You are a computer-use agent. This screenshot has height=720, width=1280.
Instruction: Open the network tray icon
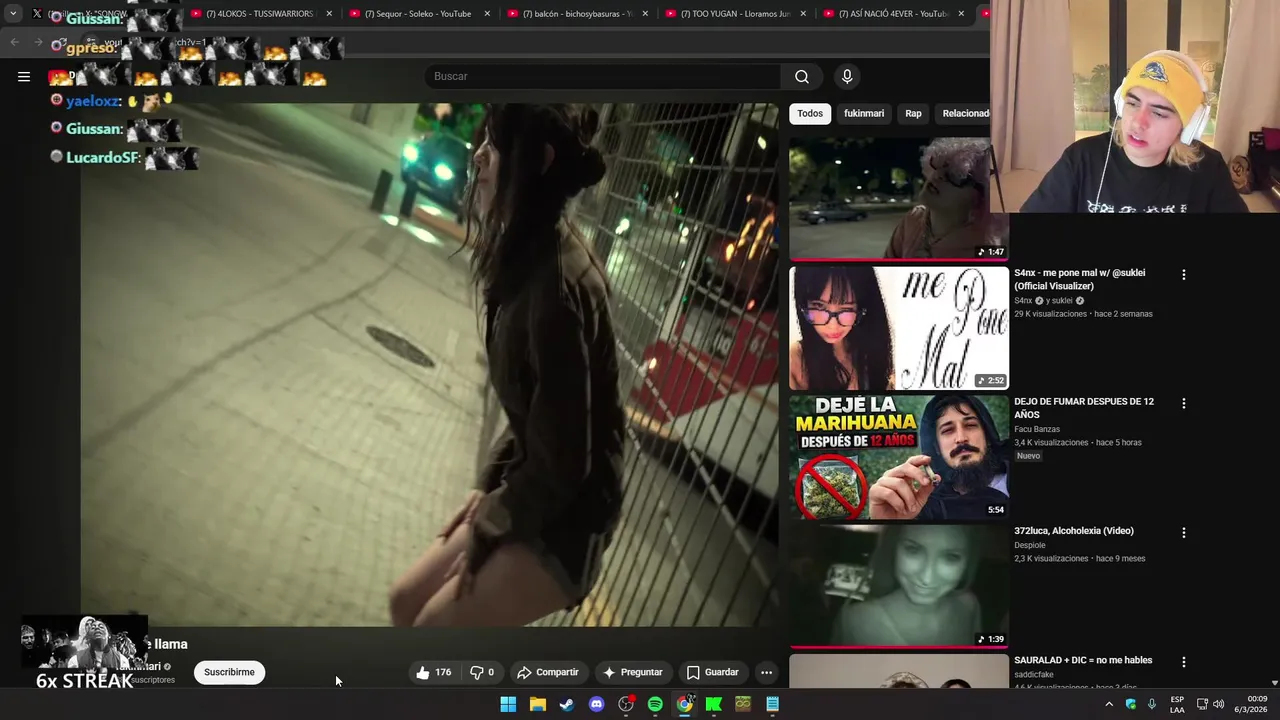1202,704
